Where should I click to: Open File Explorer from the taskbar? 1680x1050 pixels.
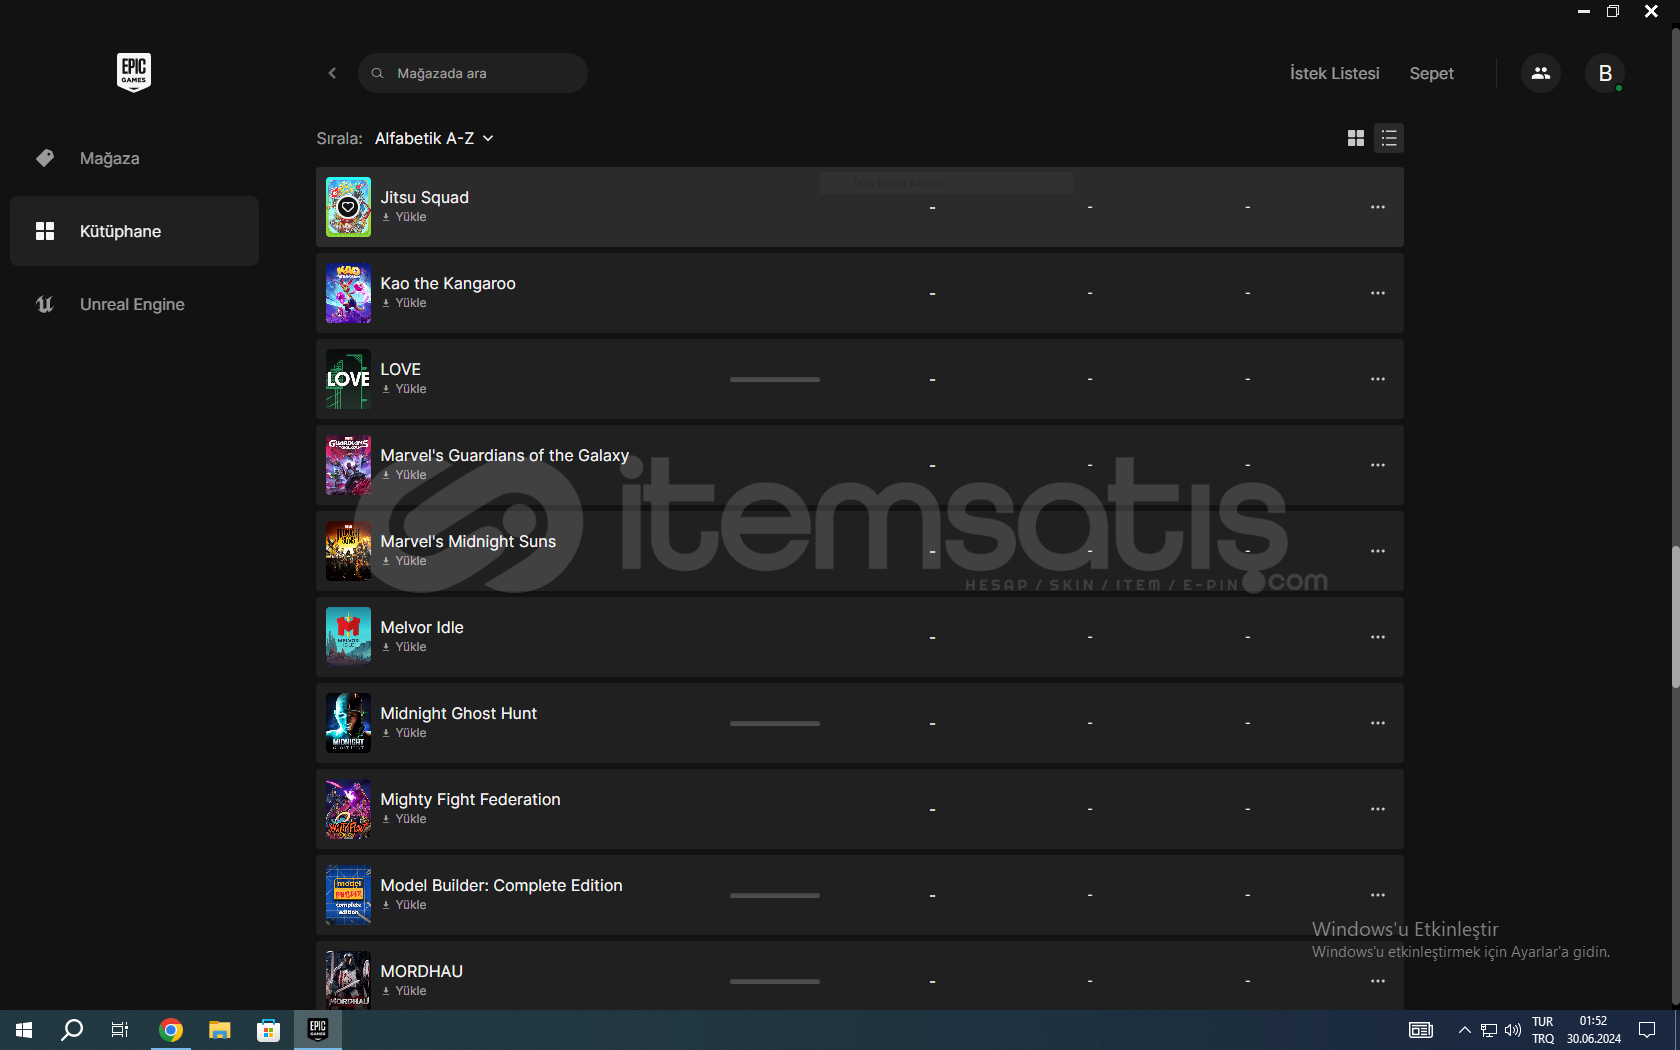click(x=219, y=1030)
